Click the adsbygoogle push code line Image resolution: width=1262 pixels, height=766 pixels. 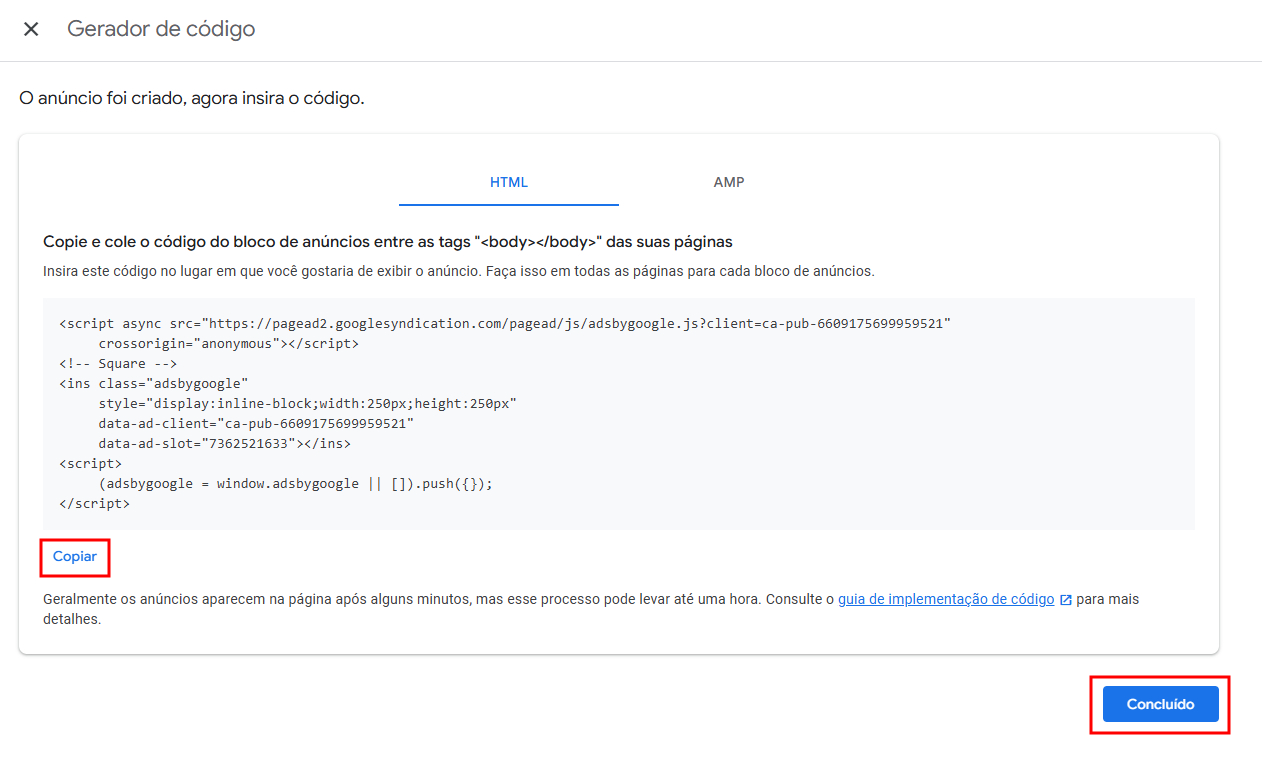(x=296, y=484)
